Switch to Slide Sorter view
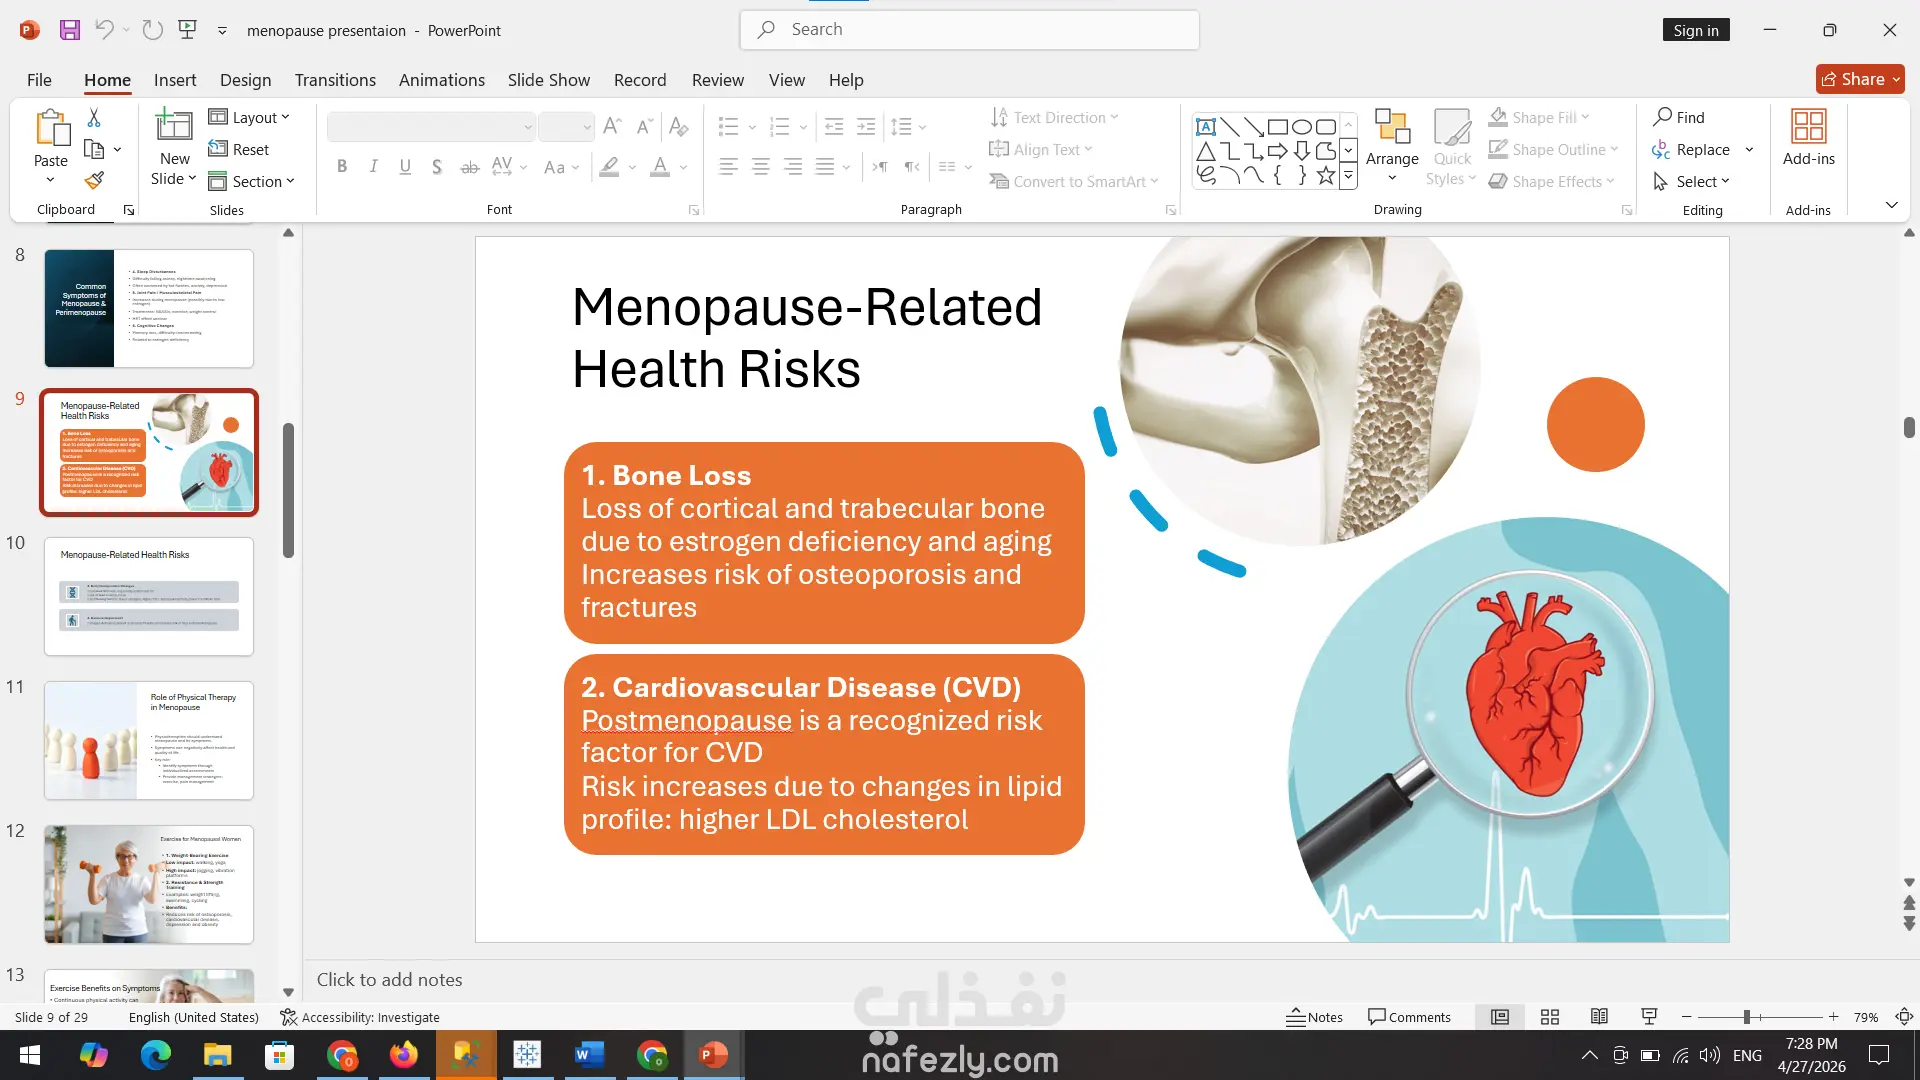Screen dimensions: 1920x1080 [1550, 1017]
